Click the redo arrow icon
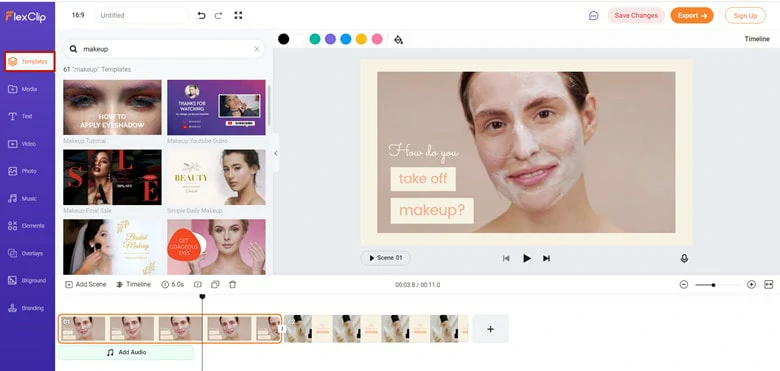Image resolution: width=780 pixels, height=371 pixels. (218, 15)
